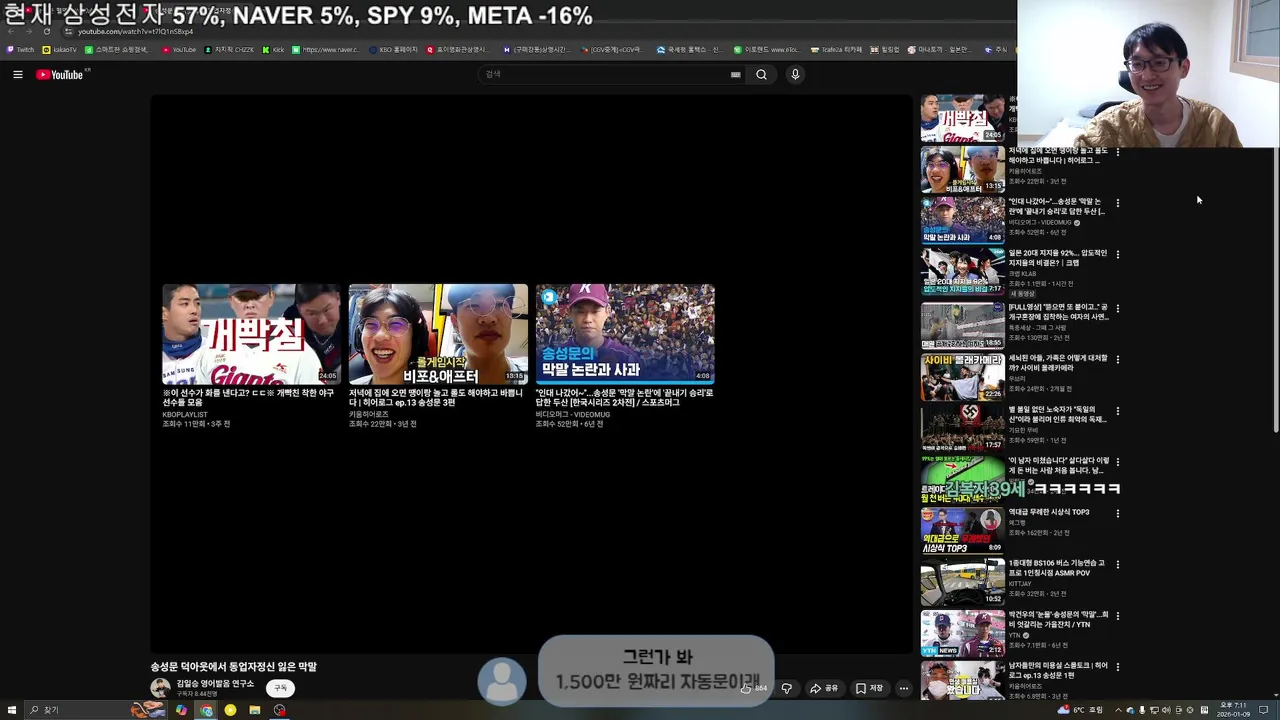Open options menu for 저녁에 집에 오면 sidebar video

click(1118, 152)
